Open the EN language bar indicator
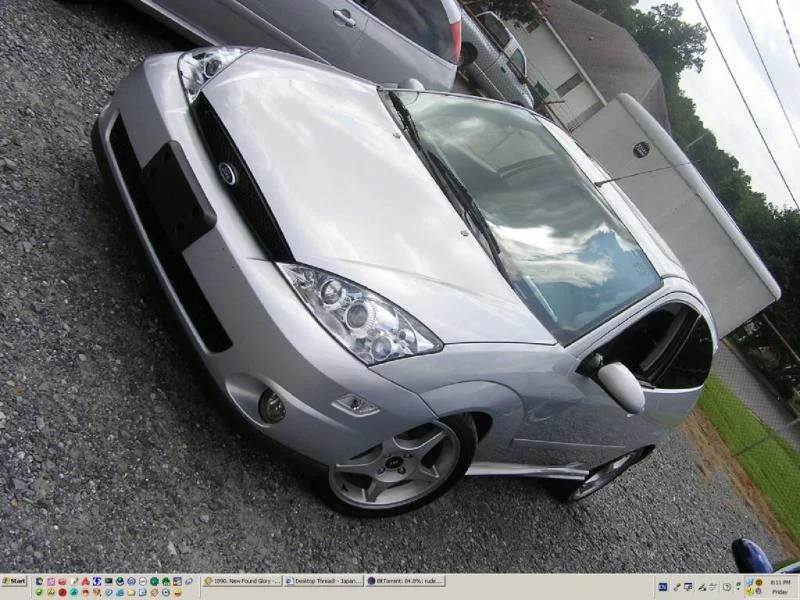800x600 pixels. pyautogui.click(x=663, y=587)
